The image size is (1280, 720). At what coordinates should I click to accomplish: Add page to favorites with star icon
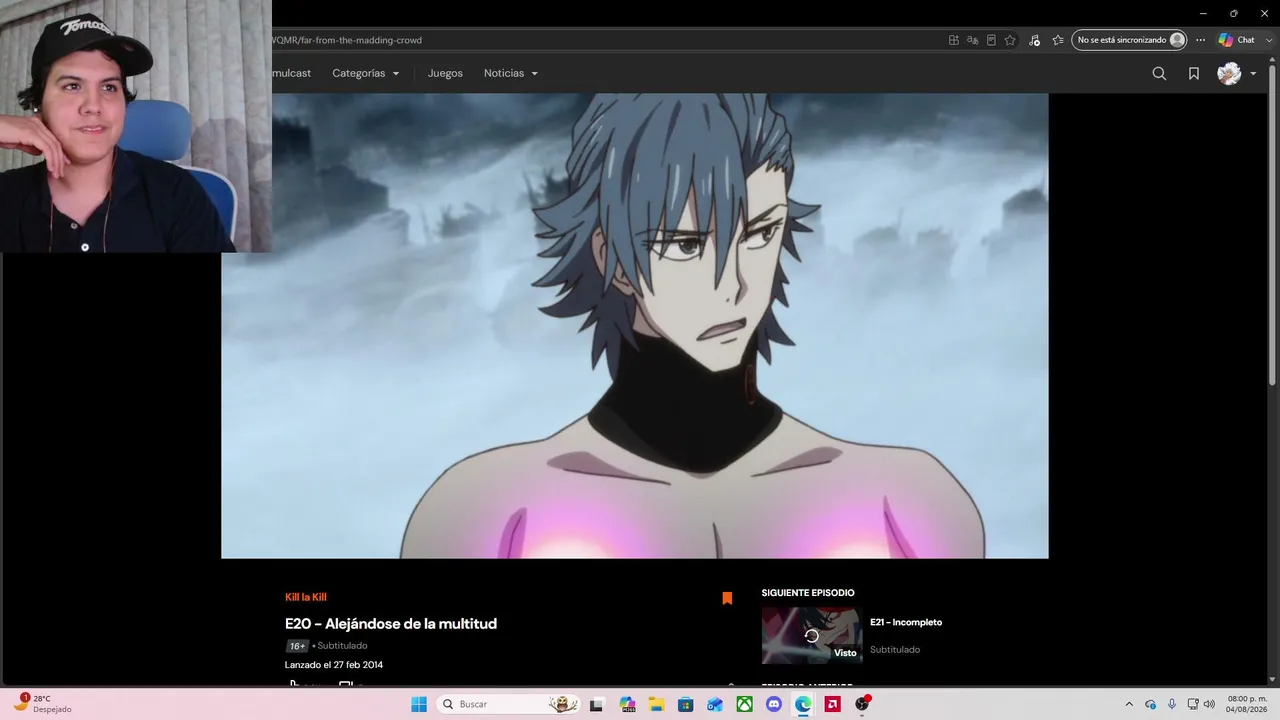[x=1010, y=40]
